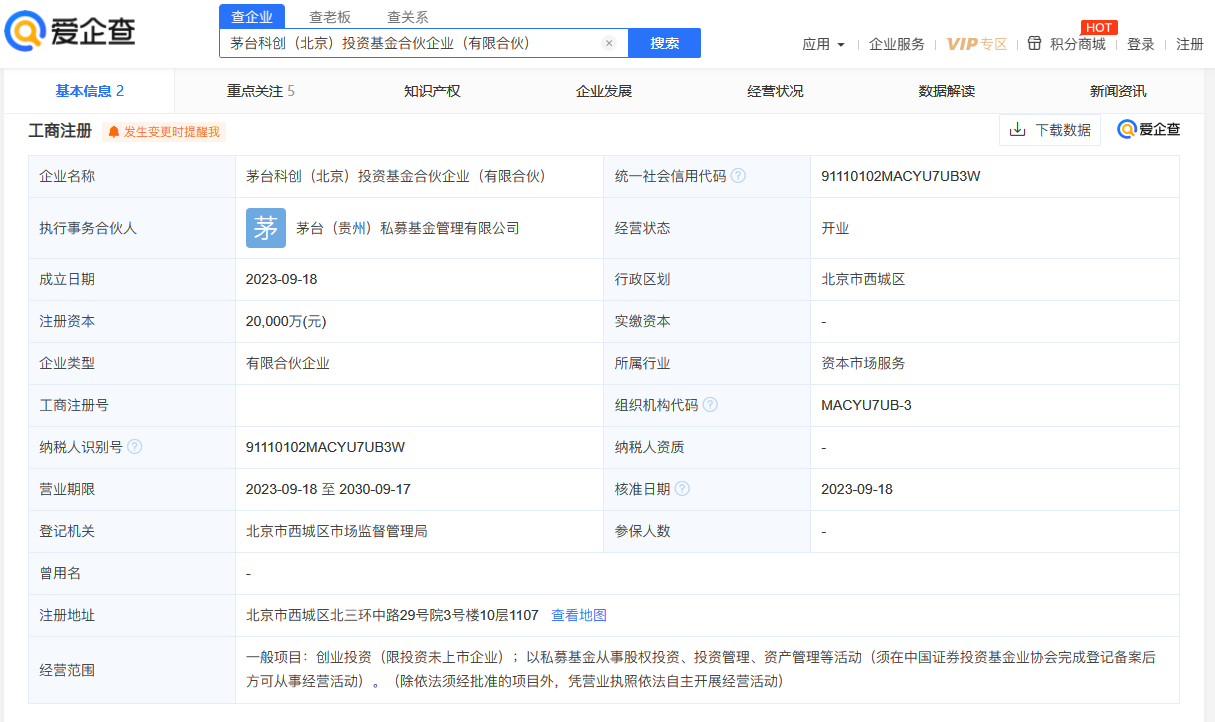Click the Aiqicha logo in header
The image size is (1215, 722).
[70, 31]
